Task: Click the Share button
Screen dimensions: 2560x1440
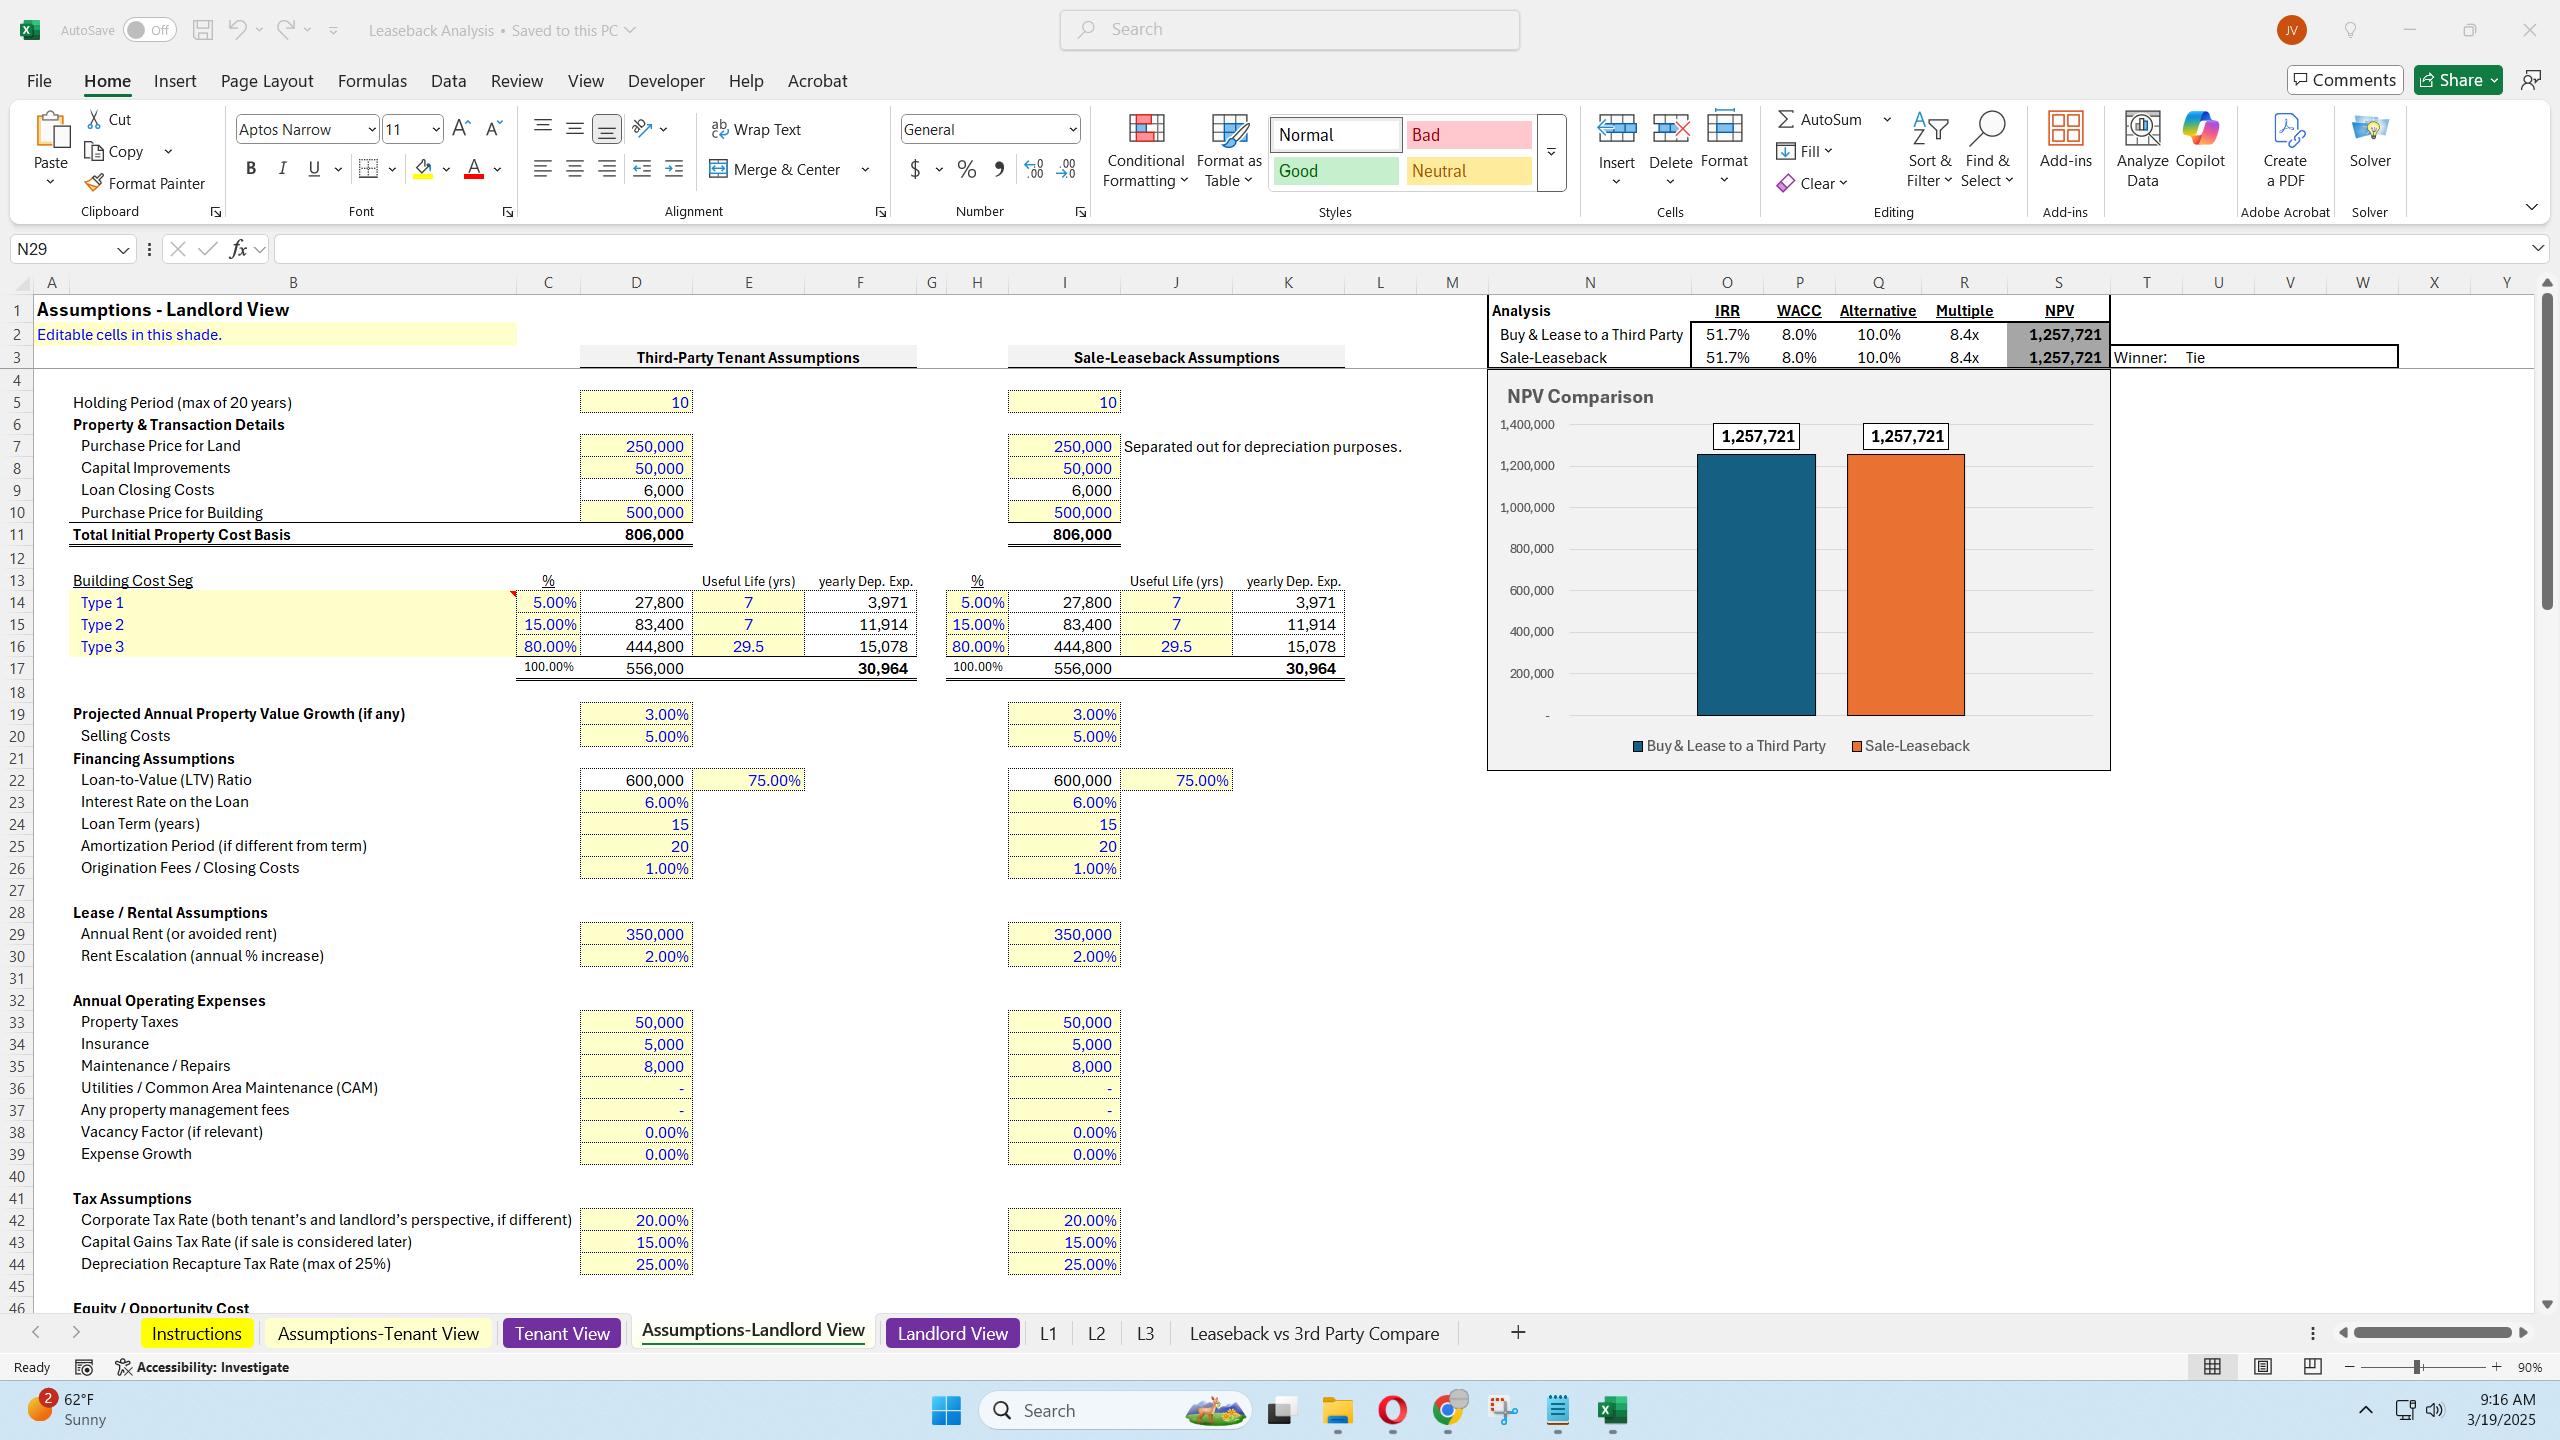Action: [2458, 80]
